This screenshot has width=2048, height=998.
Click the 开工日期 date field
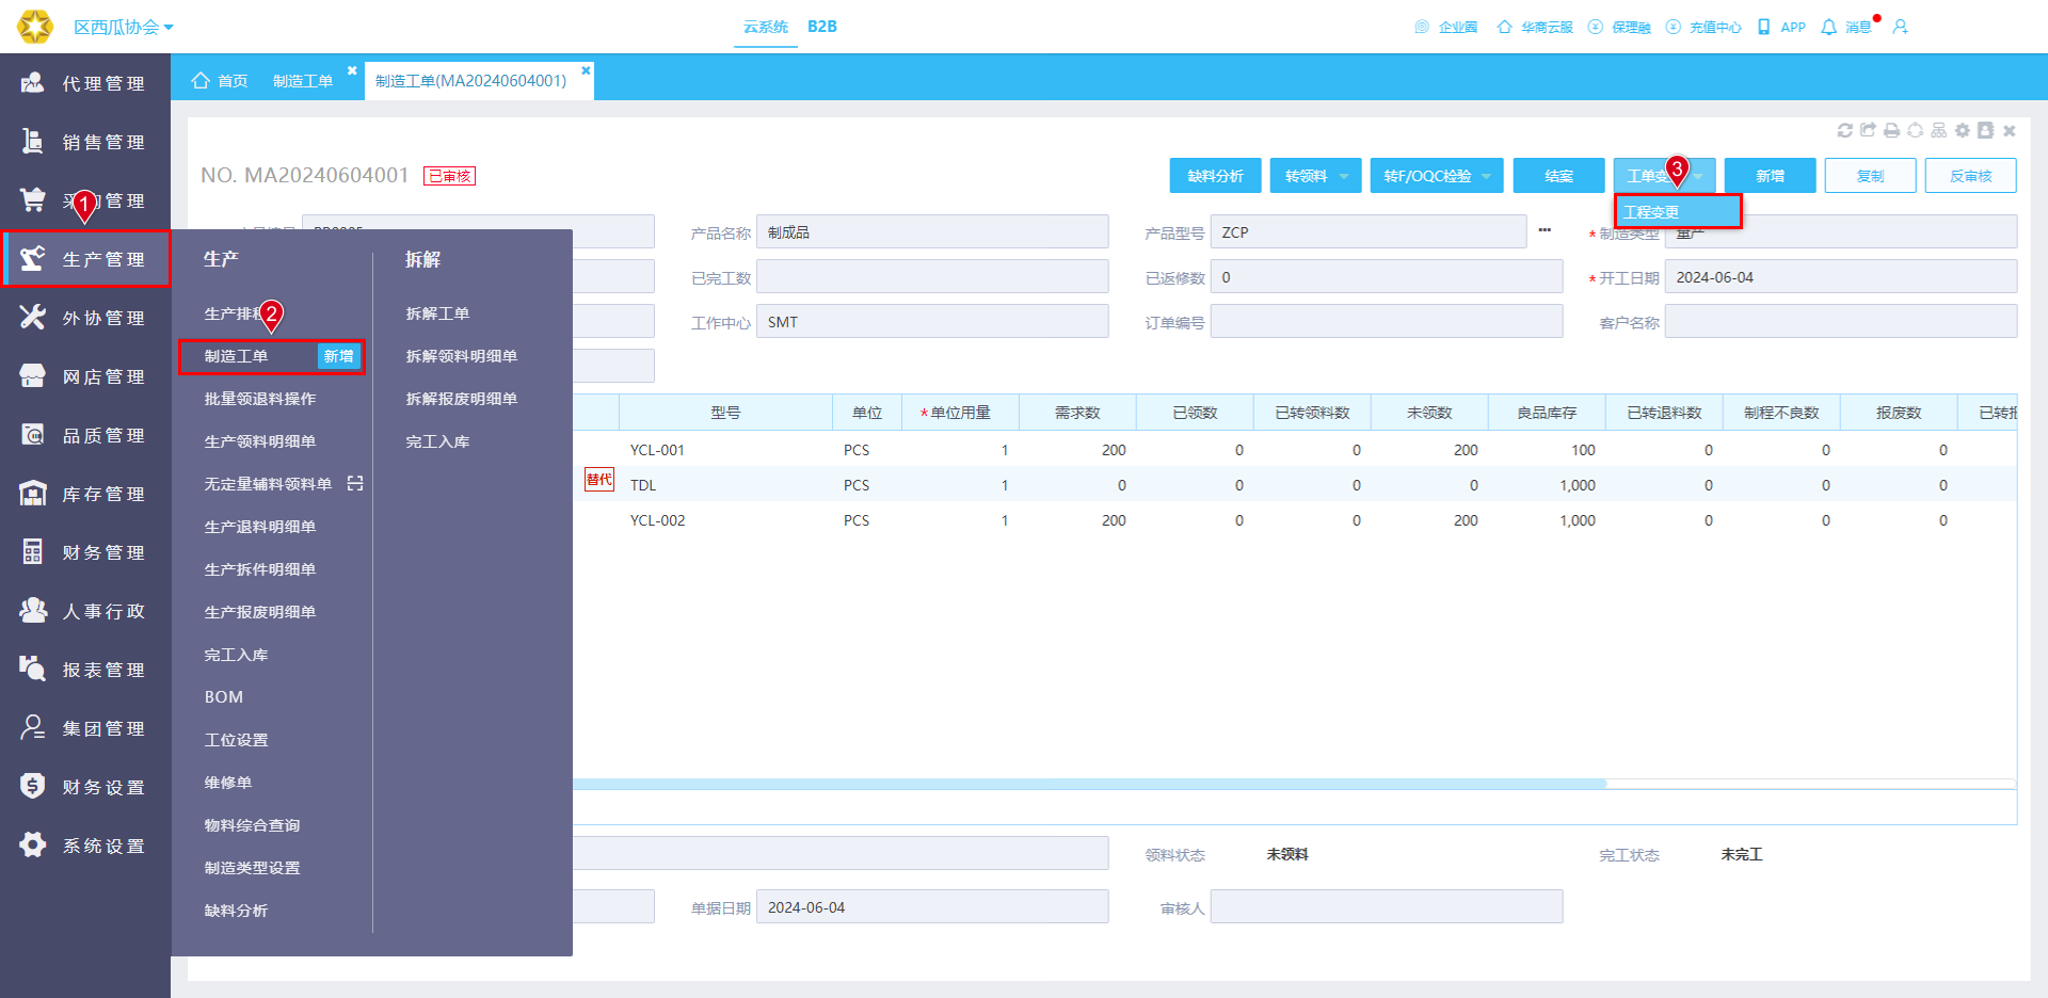[x=1840, y=277]
